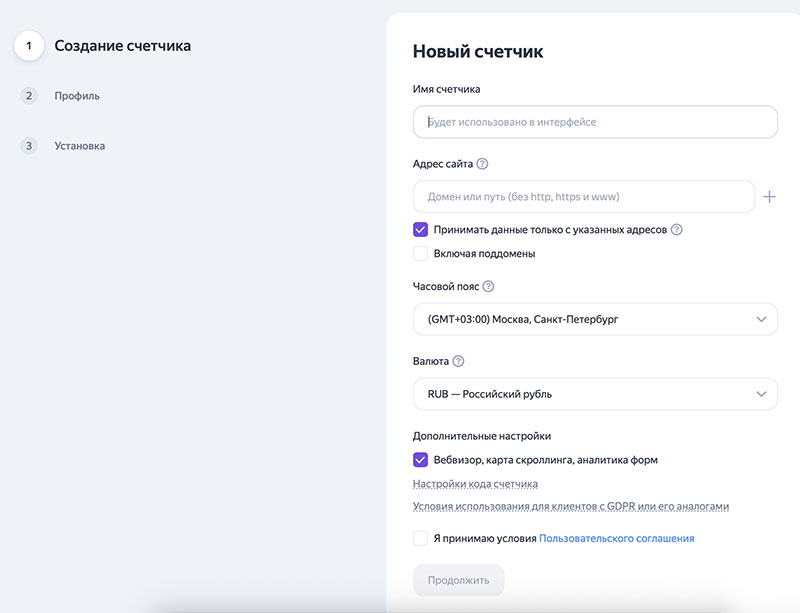Click the Дополнительные настройки label
Screen dimensions: 800x613
click(x=482, y=436)
